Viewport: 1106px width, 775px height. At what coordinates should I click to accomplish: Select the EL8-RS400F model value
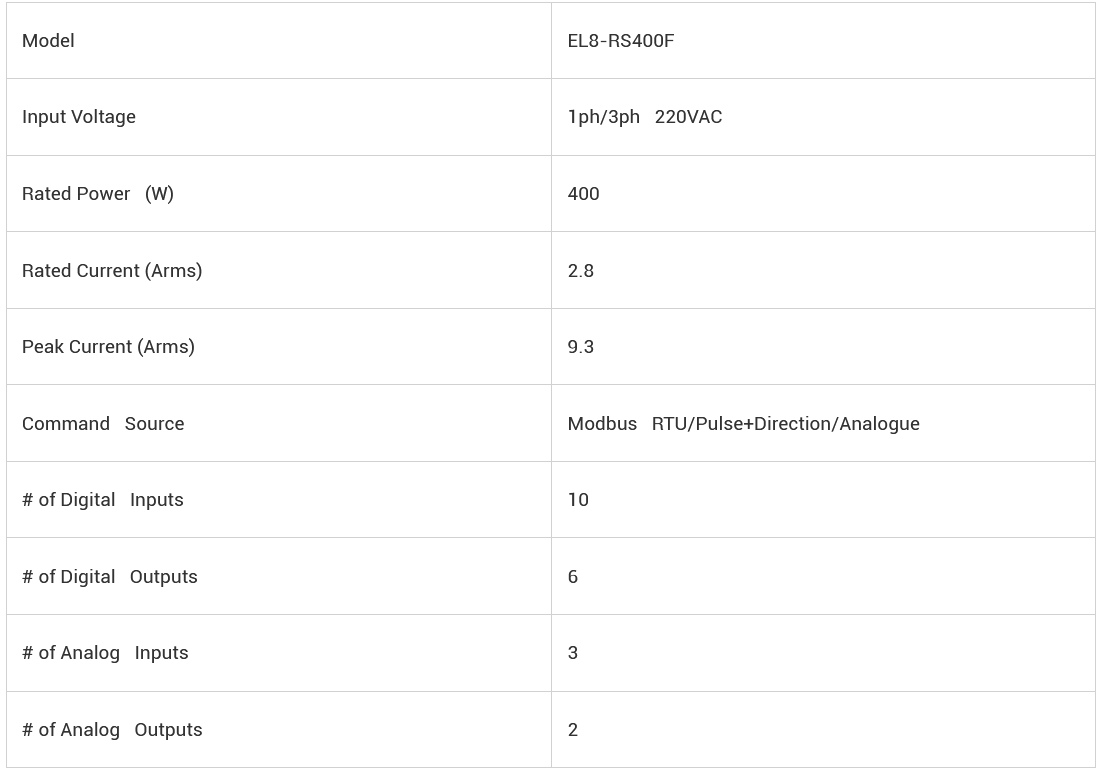[620, 41]
